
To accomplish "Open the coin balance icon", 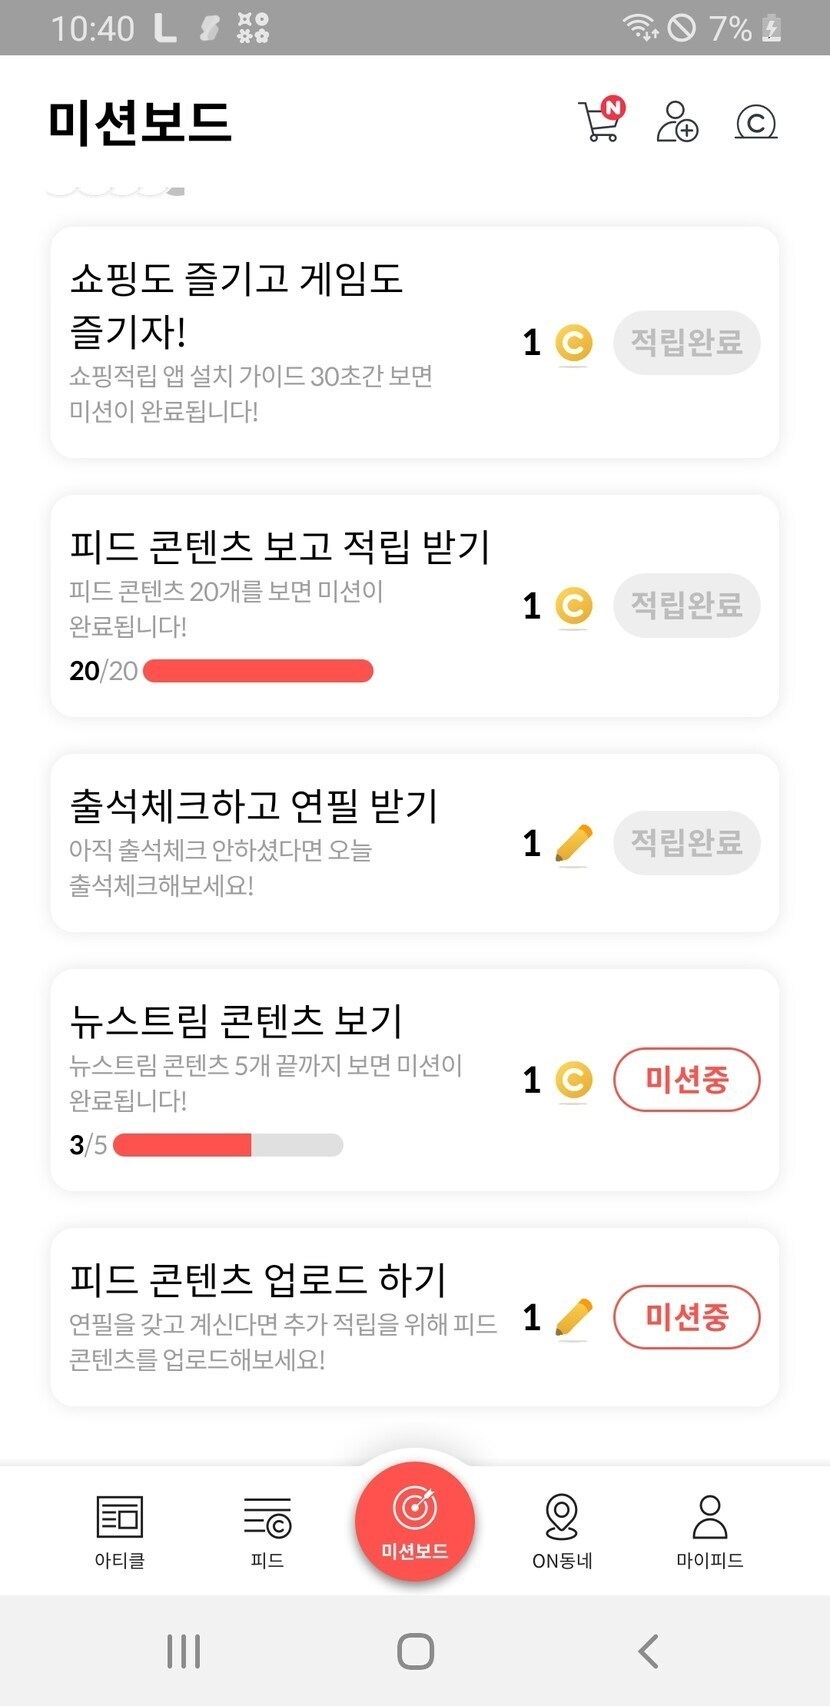I will tap(756, 122).
